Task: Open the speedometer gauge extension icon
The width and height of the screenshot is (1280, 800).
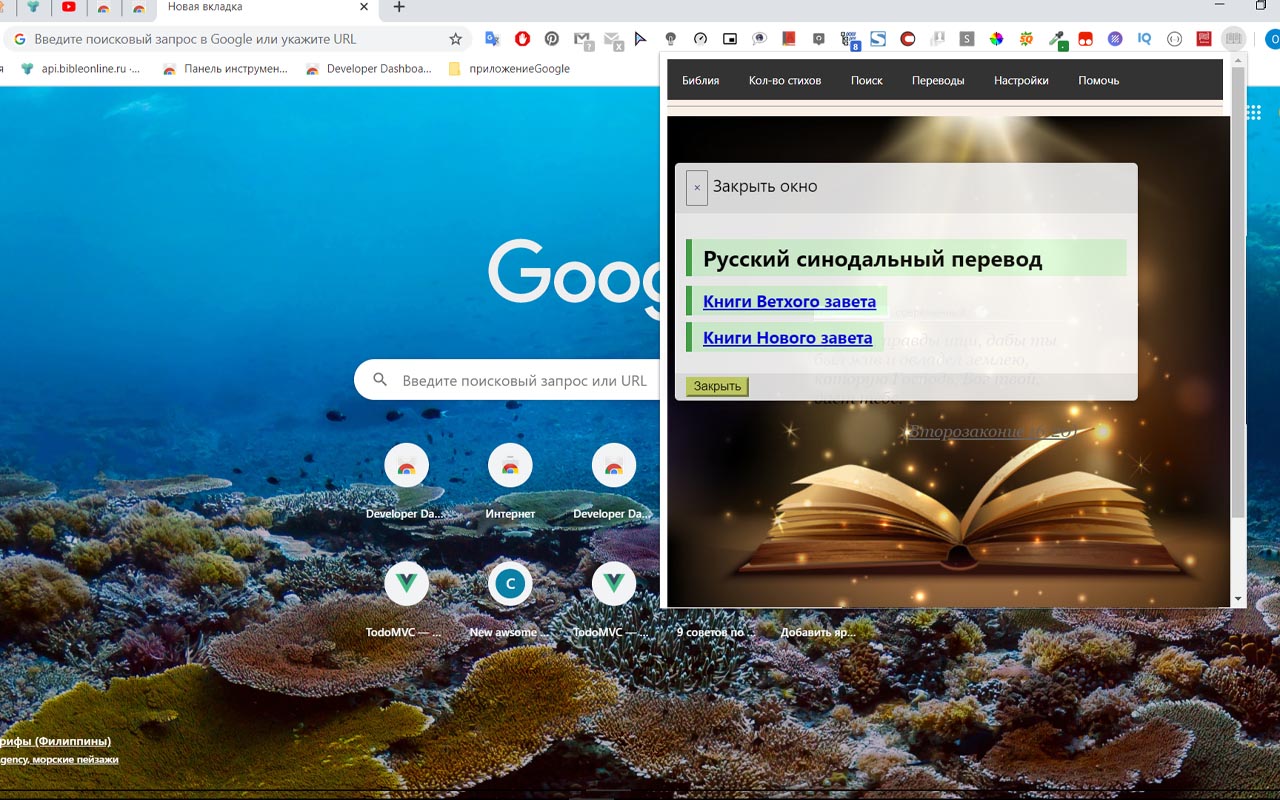Action: [x=700, y=39]
